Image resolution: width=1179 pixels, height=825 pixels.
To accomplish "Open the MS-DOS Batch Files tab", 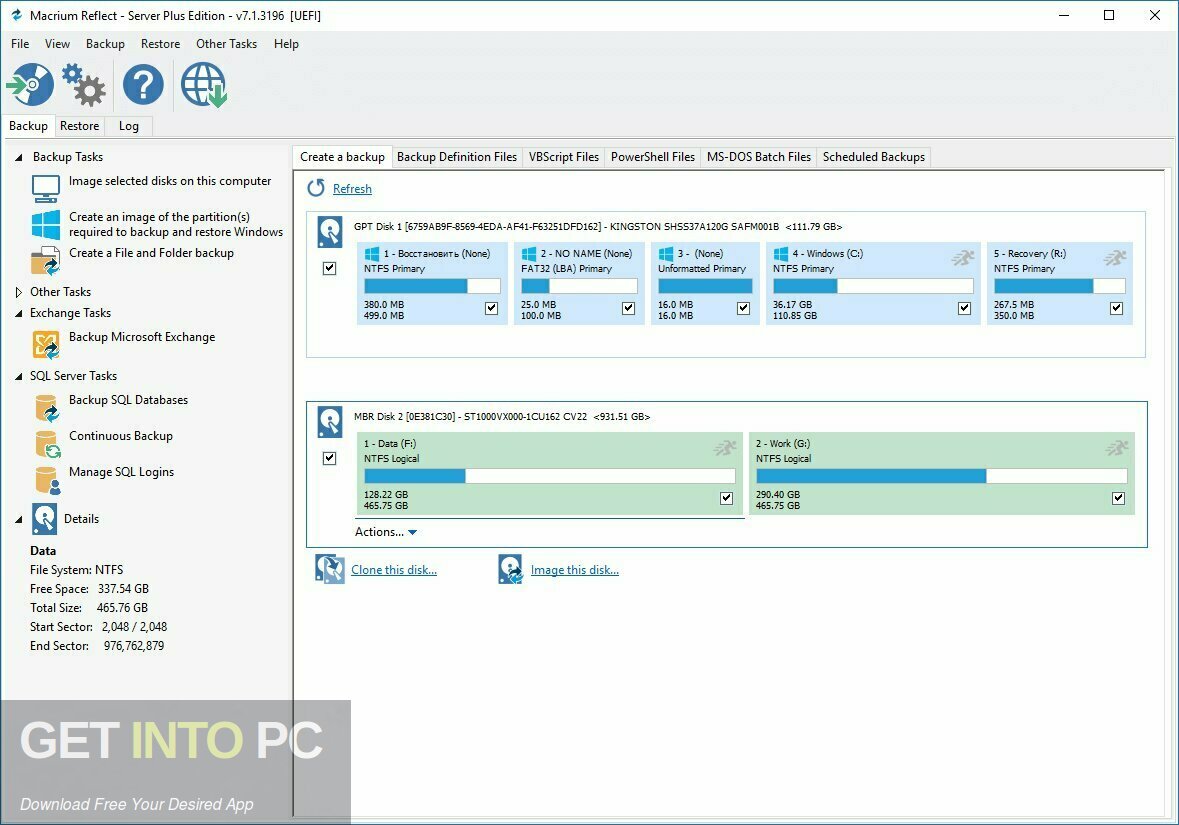I will (759, 156).
